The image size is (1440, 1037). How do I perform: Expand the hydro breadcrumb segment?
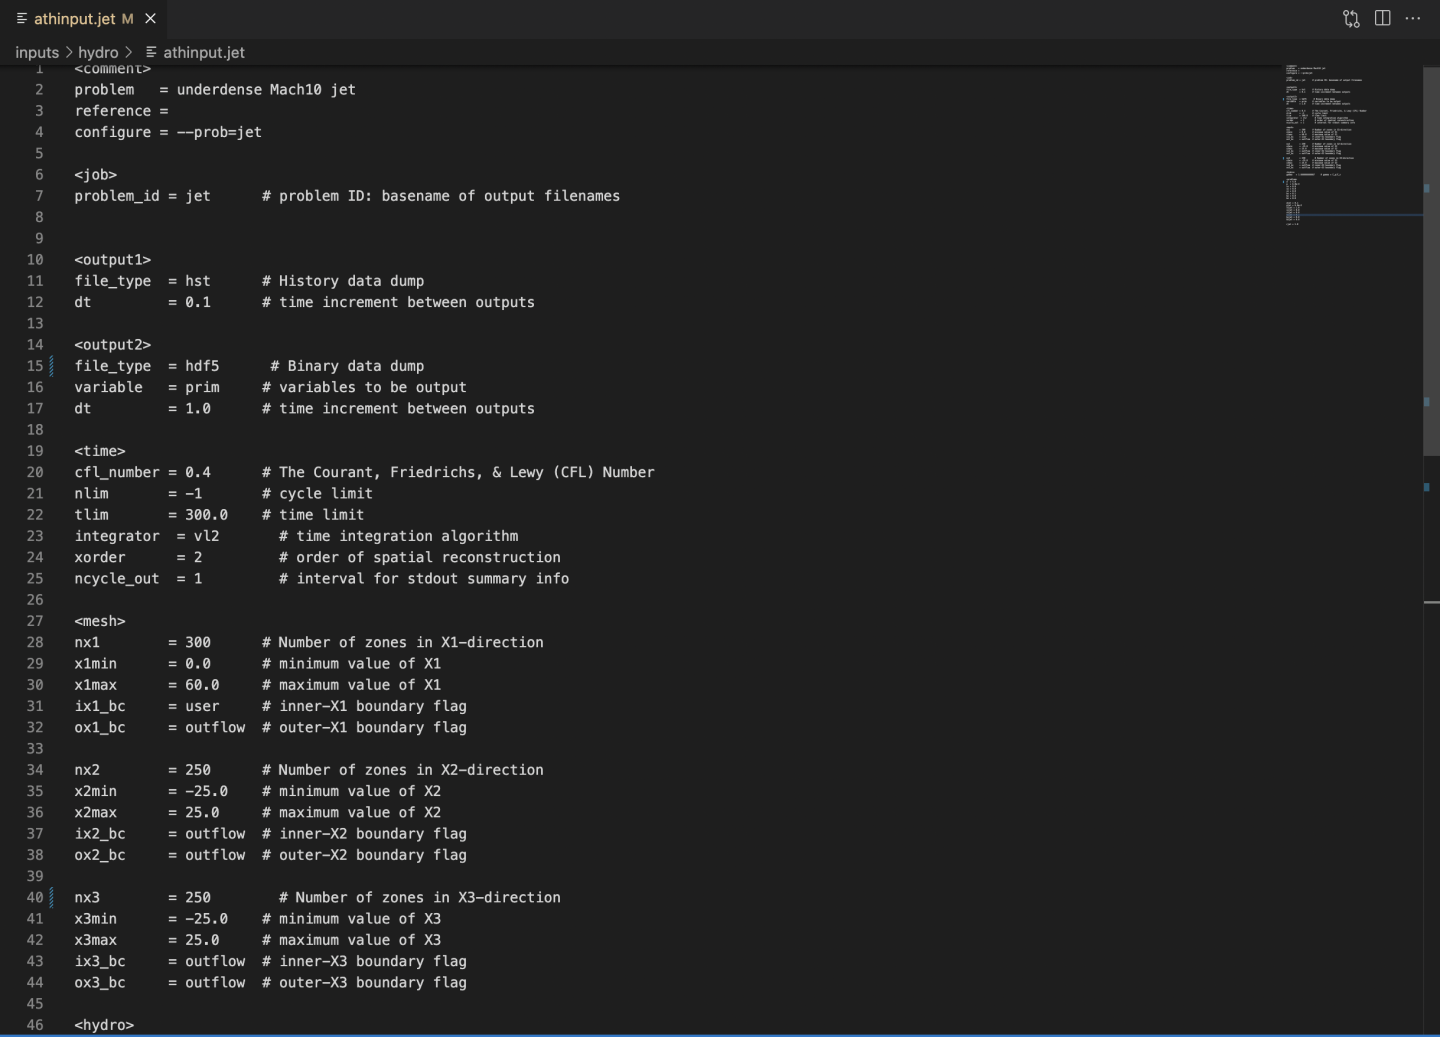[x=98, y=52]
